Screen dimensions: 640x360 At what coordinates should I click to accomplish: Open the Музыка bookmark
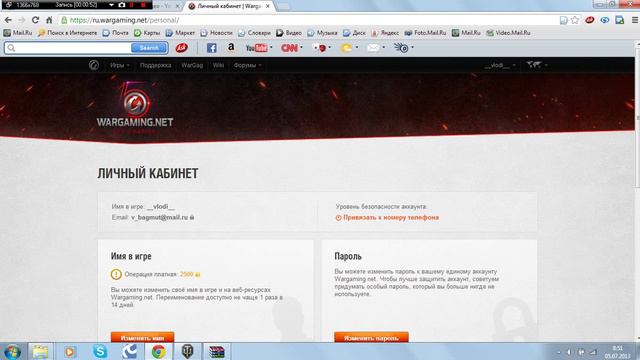(322, 33)
